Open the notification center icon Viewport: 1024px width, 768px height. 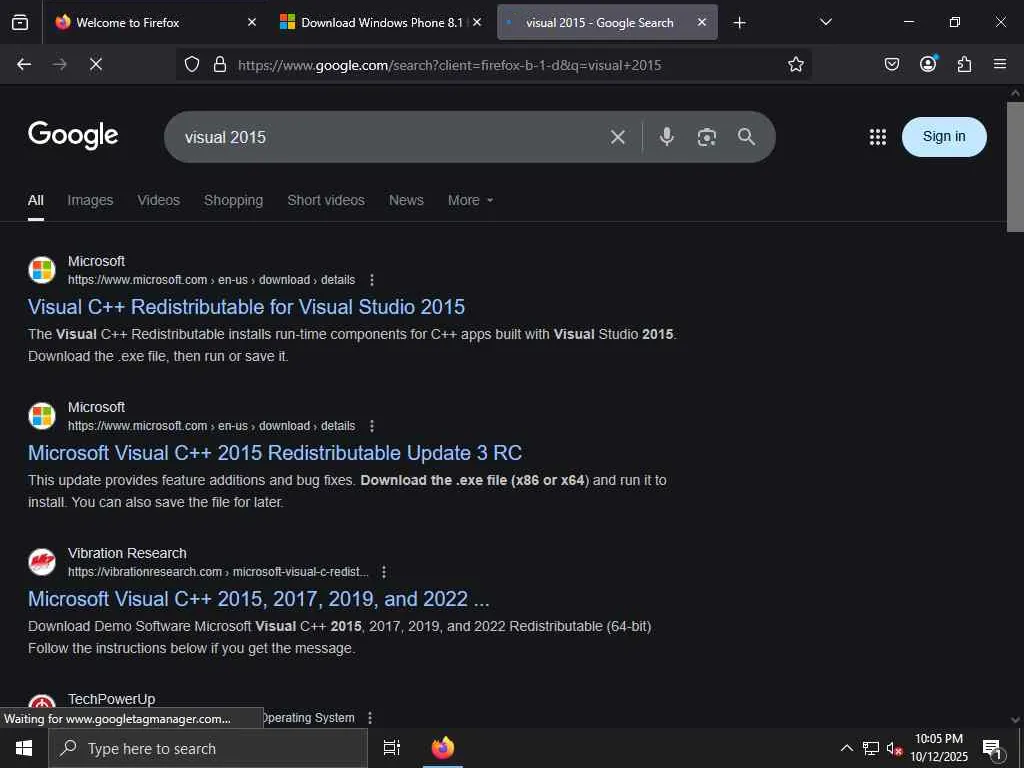pos(993,748)
